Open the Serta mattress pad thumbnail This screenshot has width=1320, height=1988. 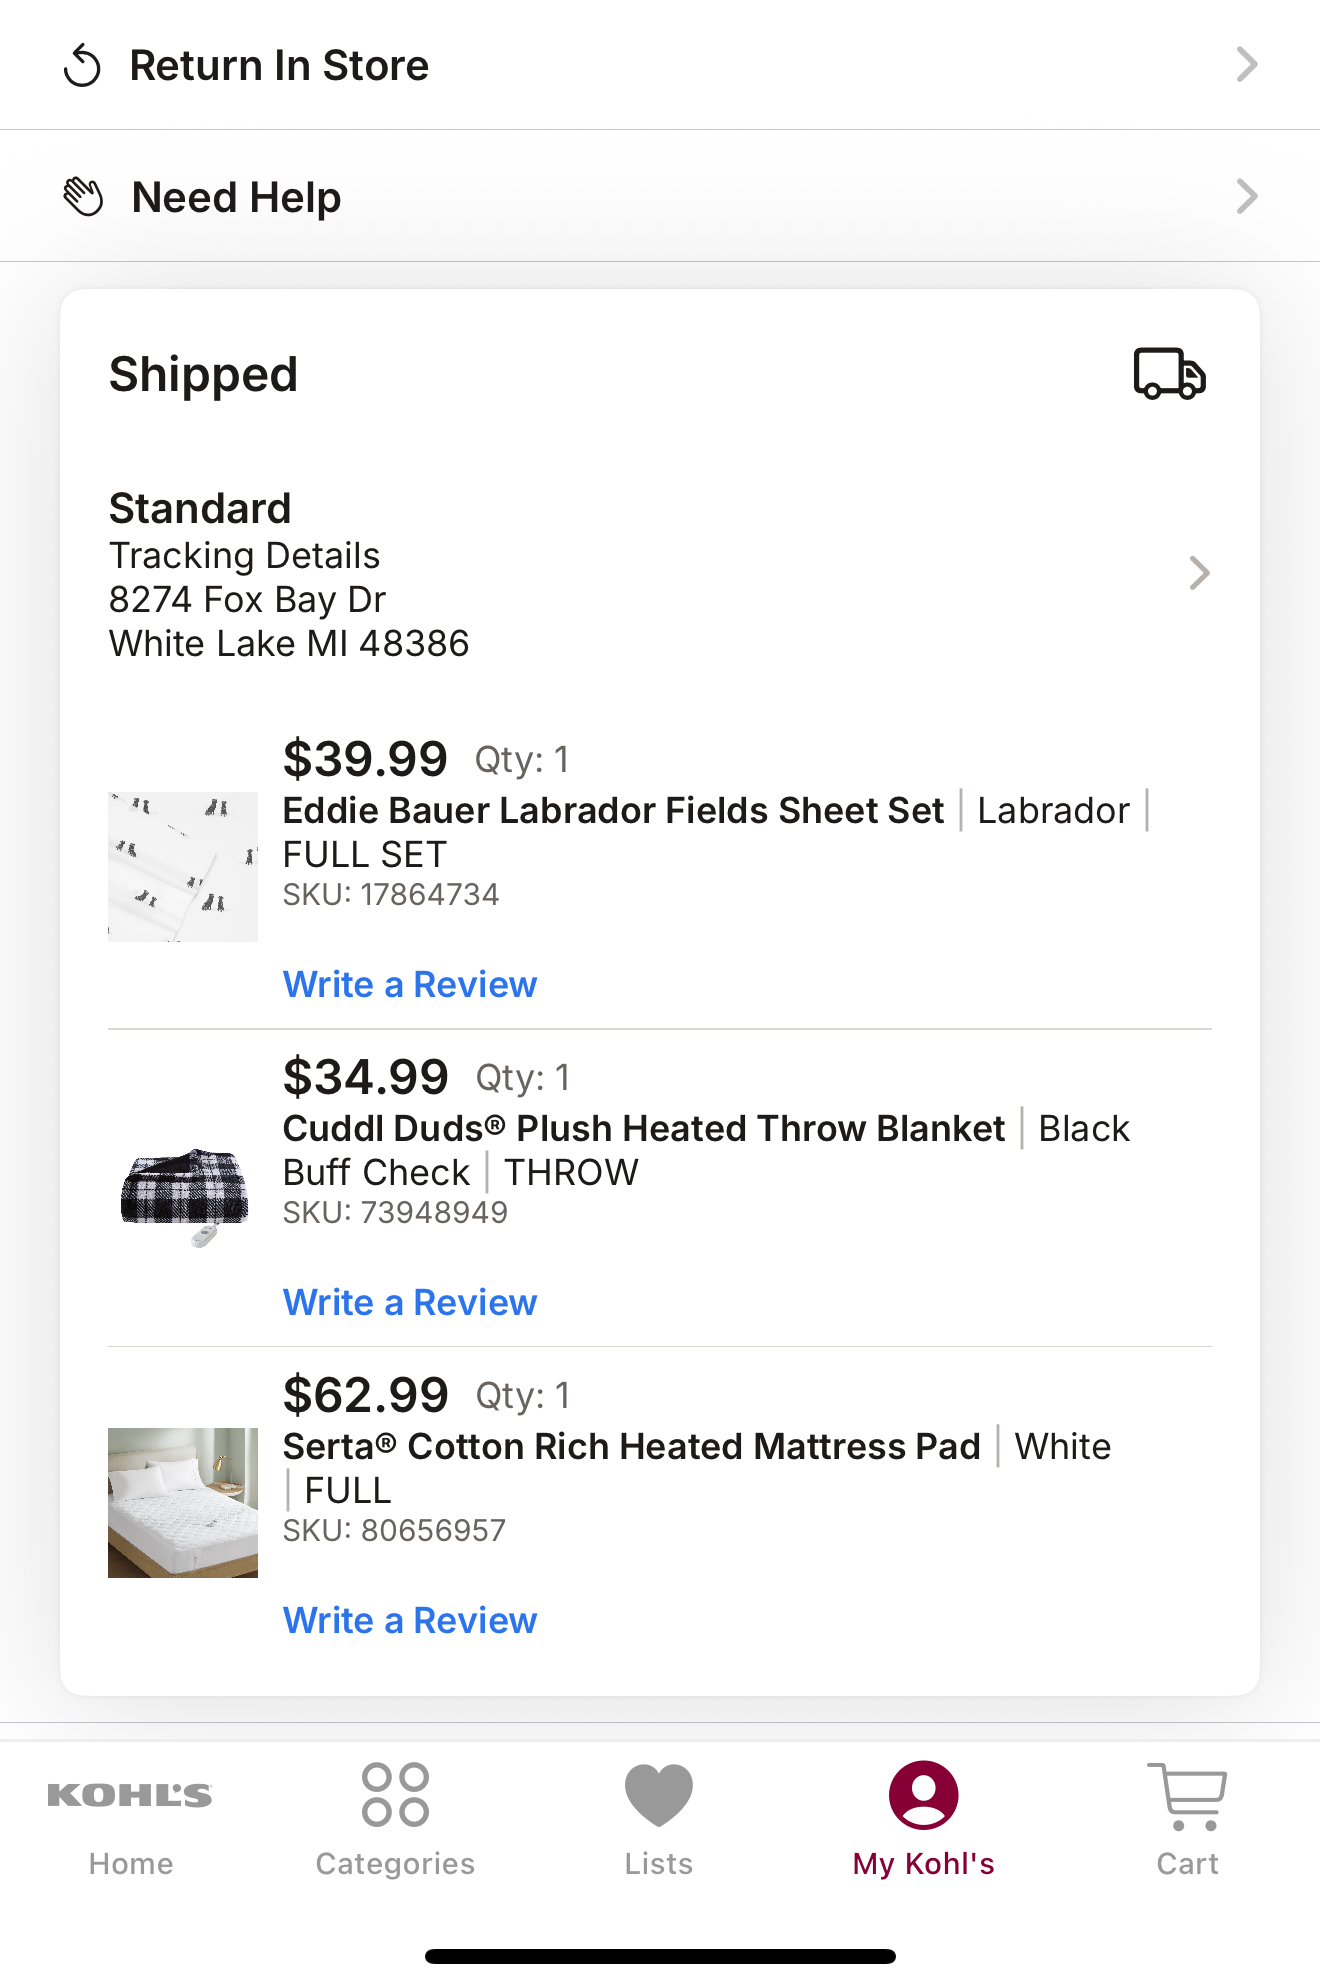click(183, 1503)
